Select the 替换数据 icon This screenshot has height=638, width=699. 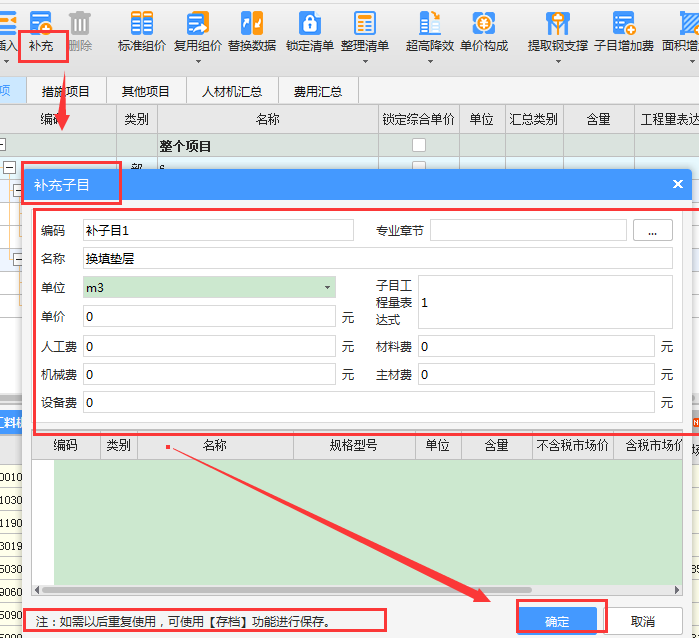252,24
